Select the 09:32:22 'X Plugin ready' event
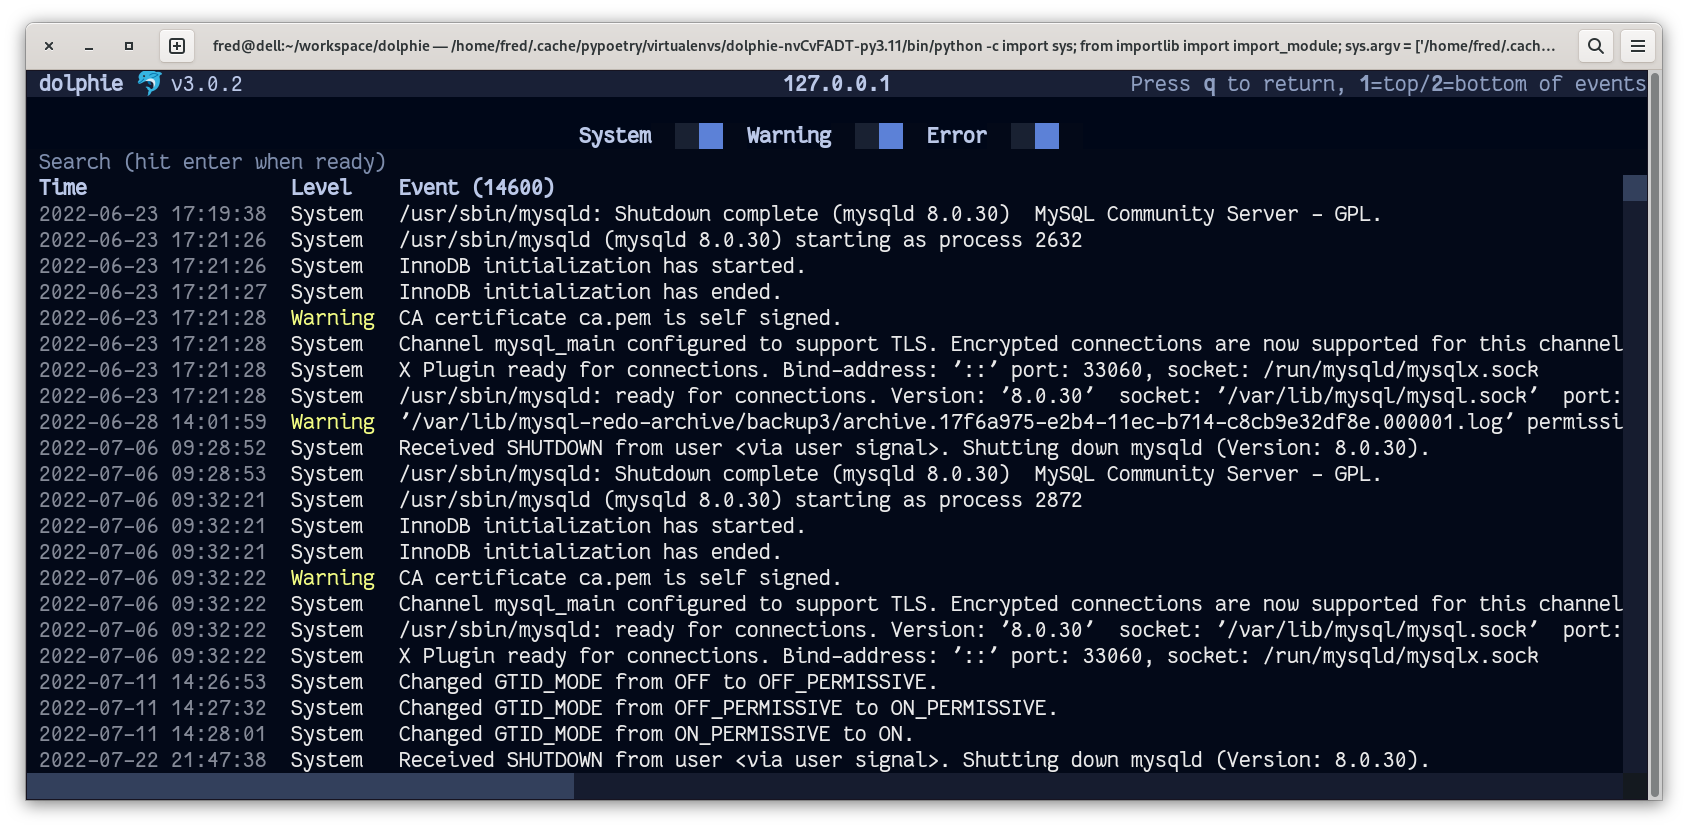Screen dimensions: 1688x829 coord(968,656)
